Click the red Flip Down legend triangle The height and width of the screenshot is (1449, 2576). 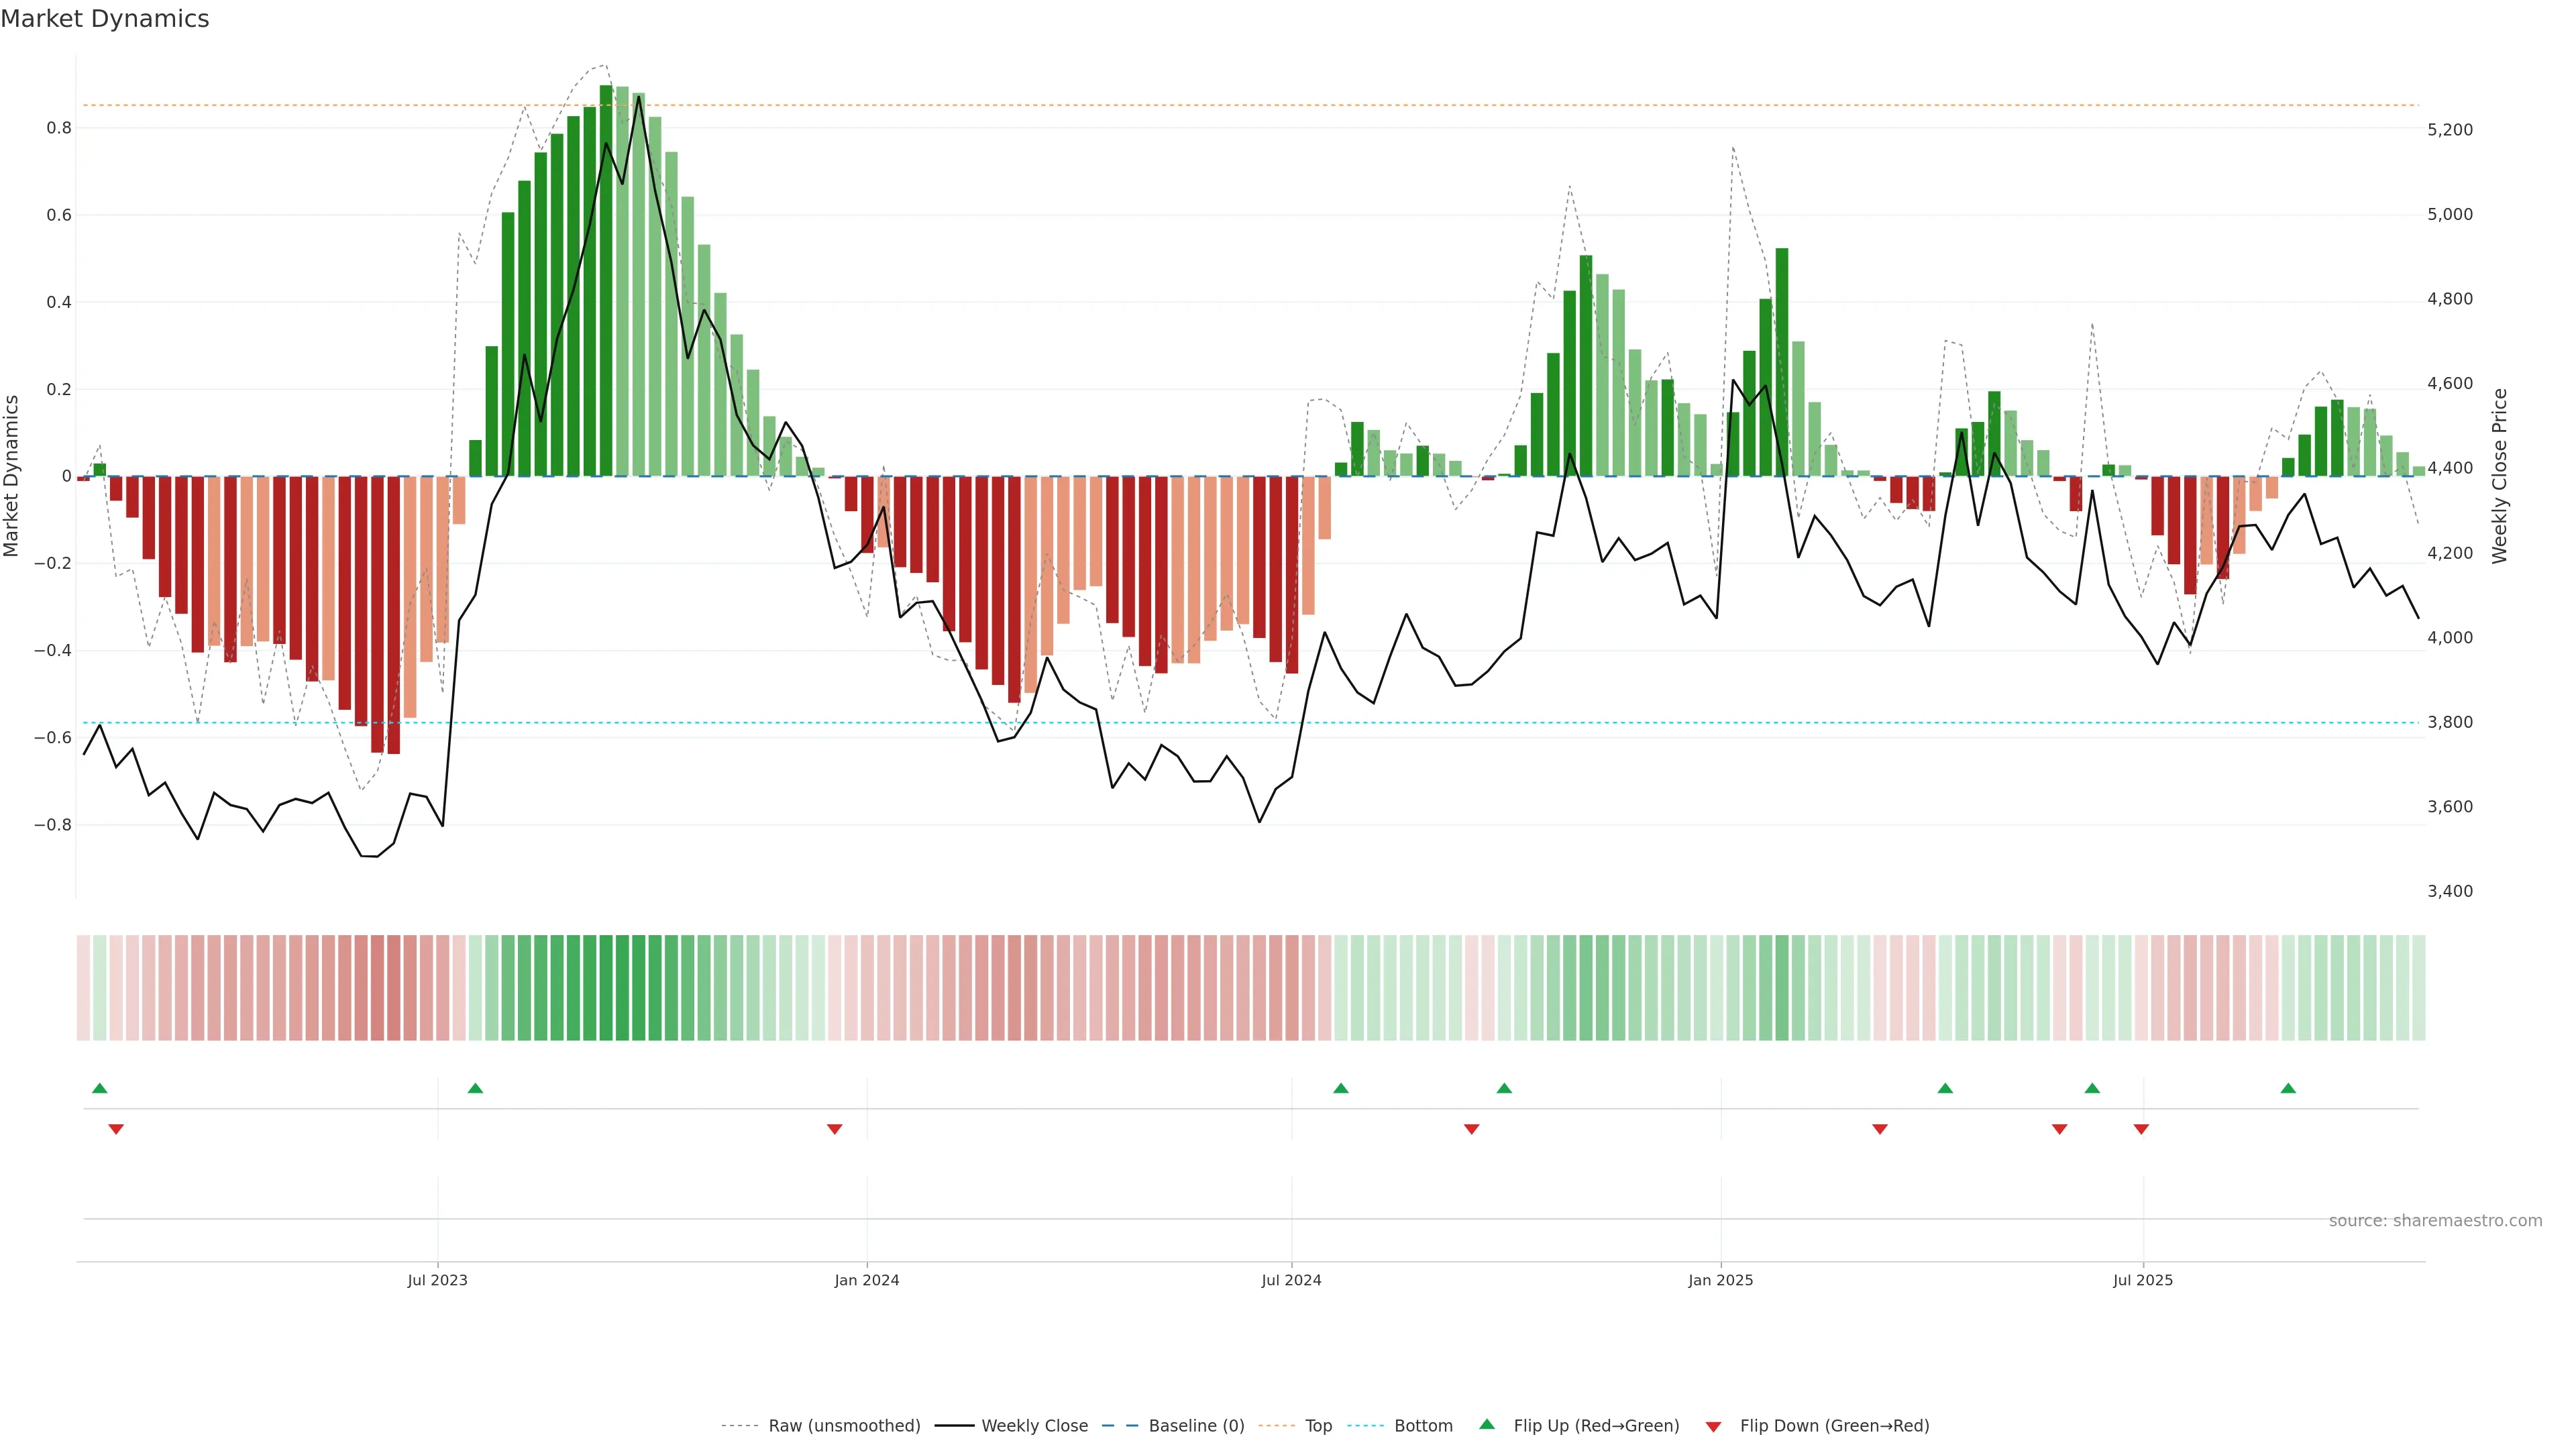[x=1713, y=1427]
